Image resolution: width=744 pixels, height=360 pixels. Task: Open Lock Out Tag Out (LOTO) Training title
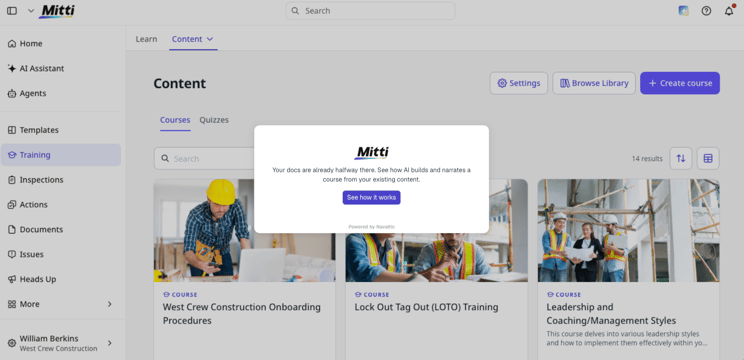[426, 307]
